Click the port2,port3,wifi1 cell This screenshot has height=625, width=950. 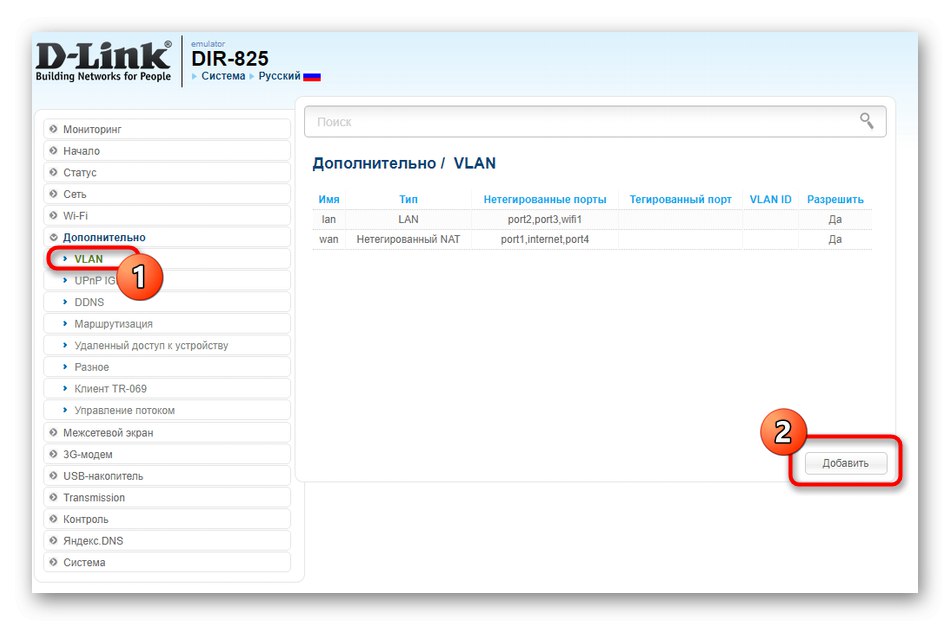tap(545, 219)
